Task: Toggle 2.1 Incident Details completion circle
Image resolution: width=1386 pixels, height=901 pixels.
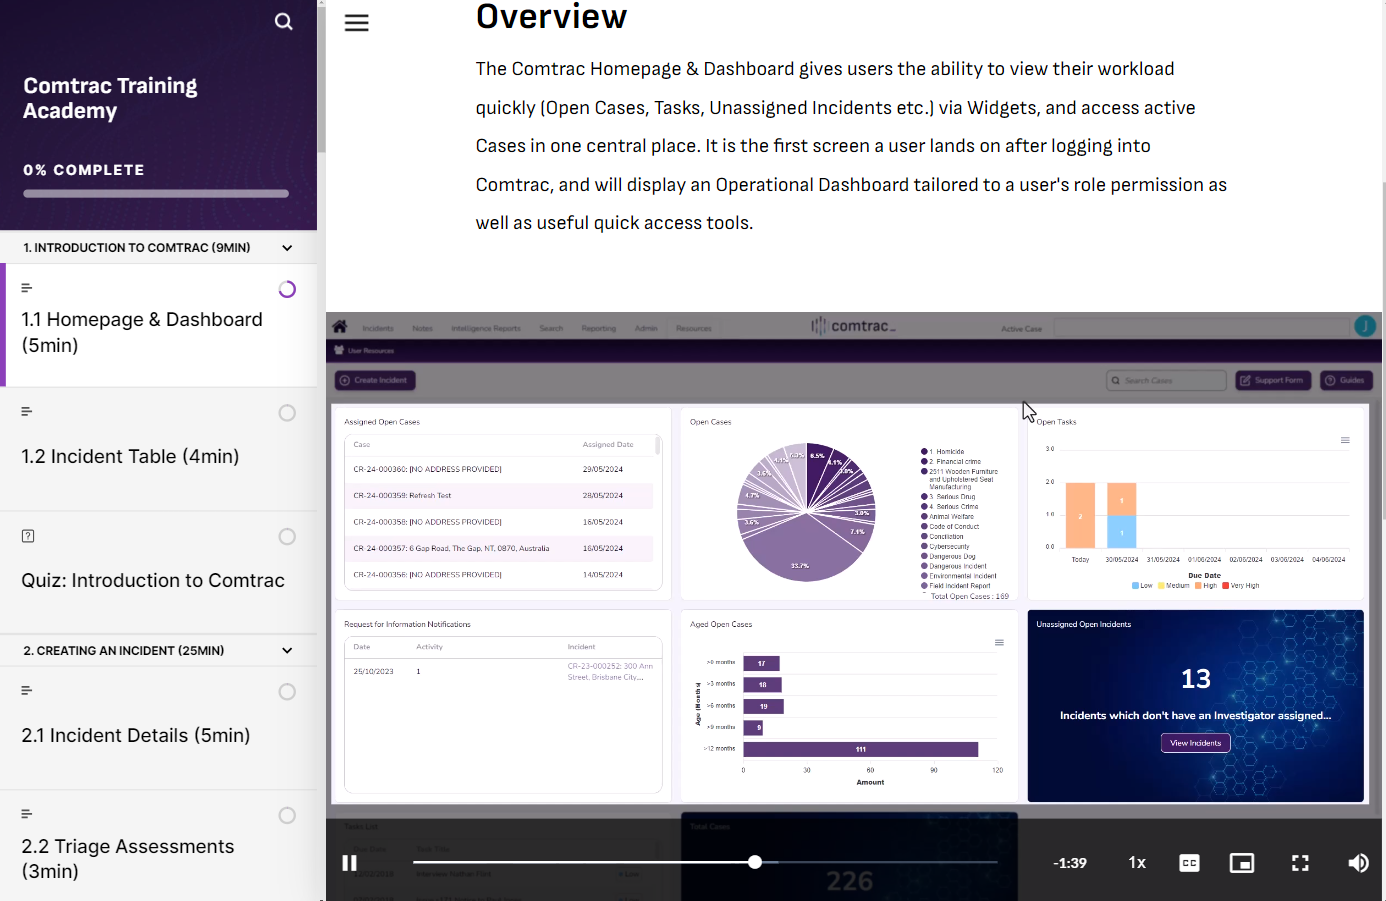Action: pyautogui.click(x=287, y=692)
